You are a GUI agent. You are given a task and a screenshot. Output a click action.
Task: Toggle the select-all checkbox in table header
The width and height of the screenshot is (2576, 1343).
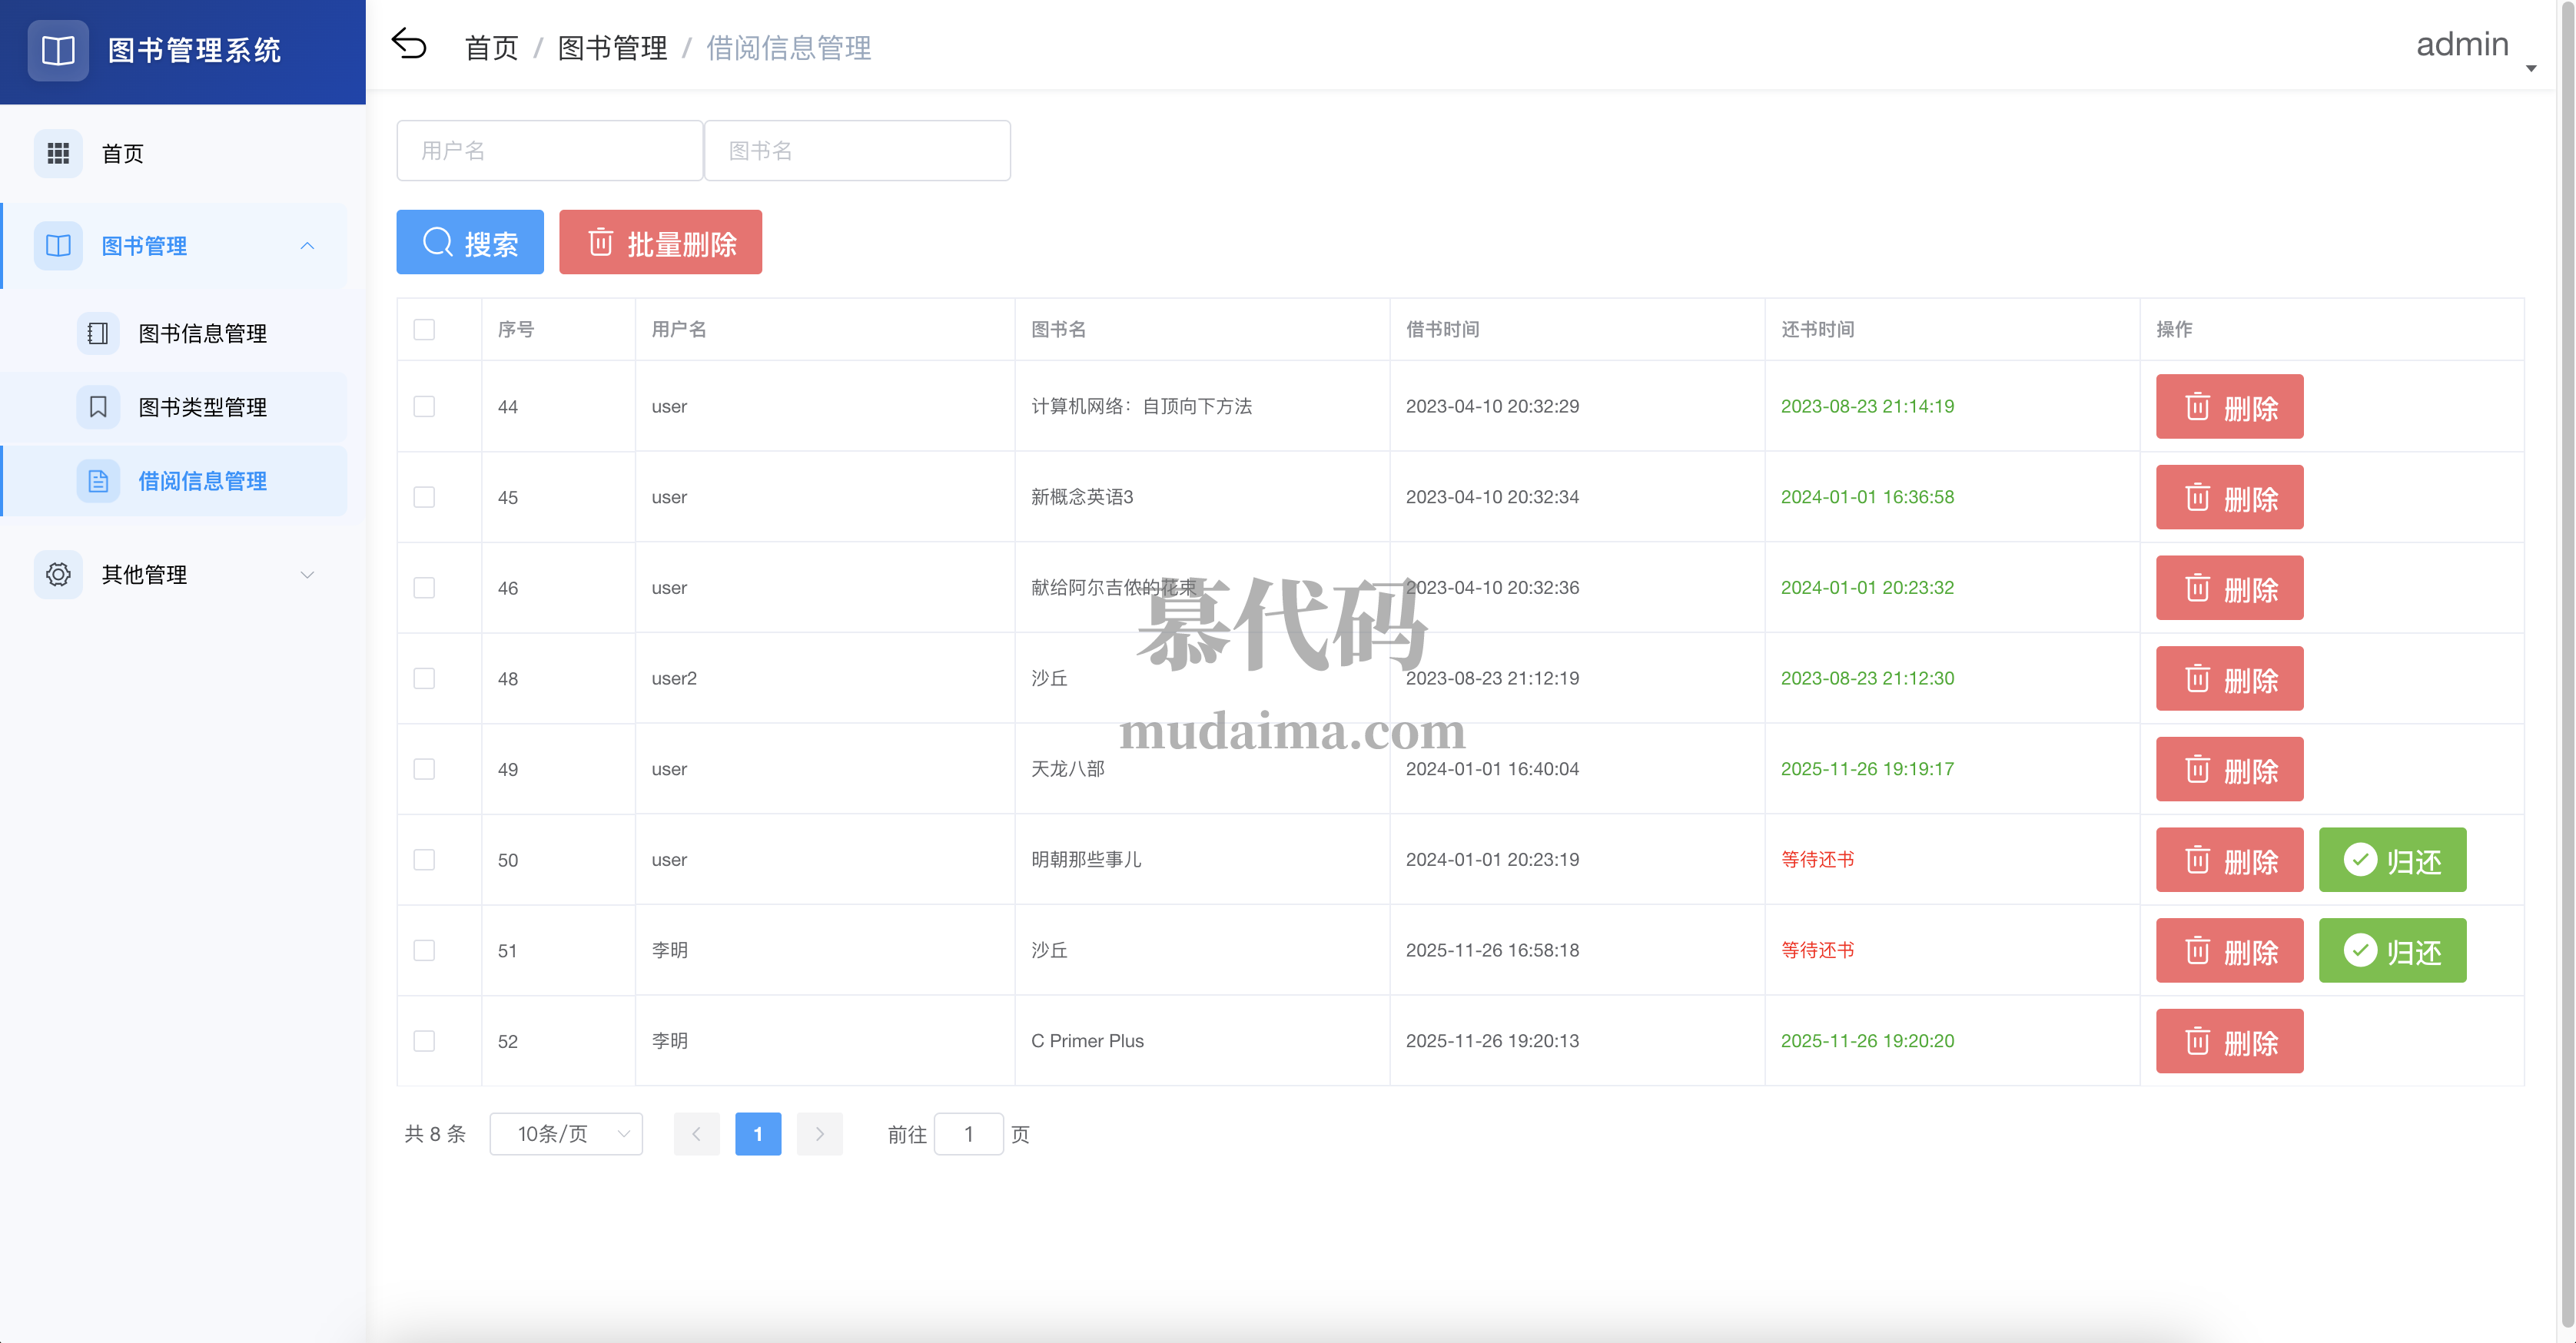424,329
